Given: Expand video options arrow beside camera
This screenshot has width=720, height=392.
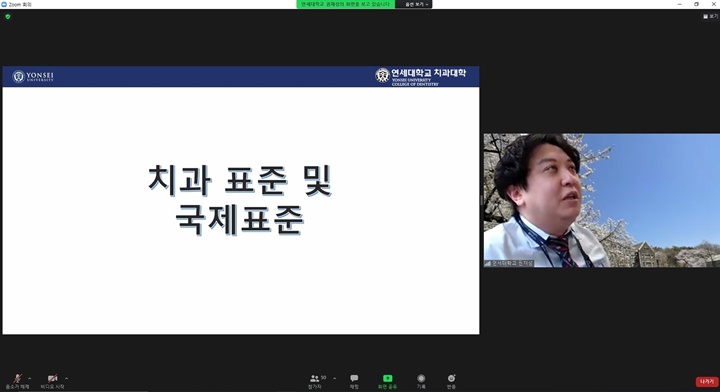Looking at the screenshot, I should 67,379.
